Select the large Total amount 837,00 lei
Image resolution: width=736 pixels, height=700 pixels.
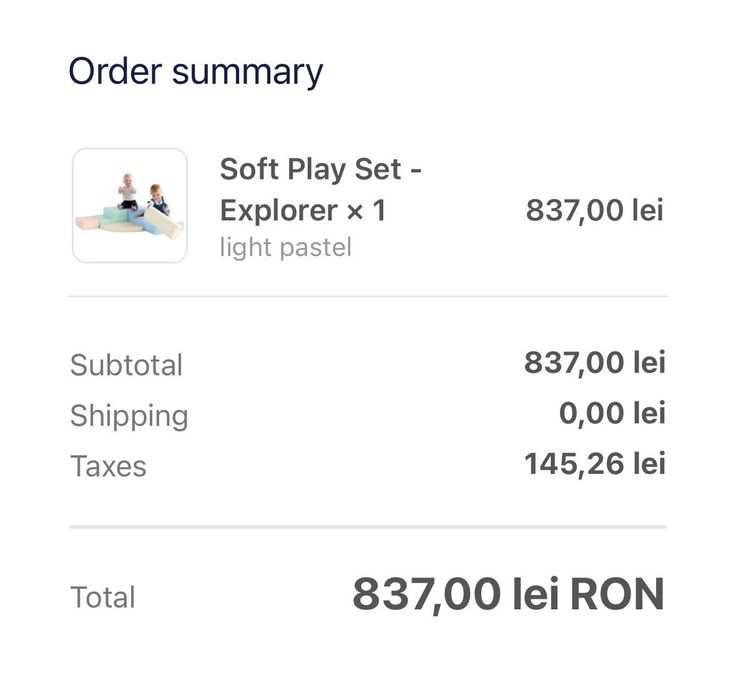(455, 596)
